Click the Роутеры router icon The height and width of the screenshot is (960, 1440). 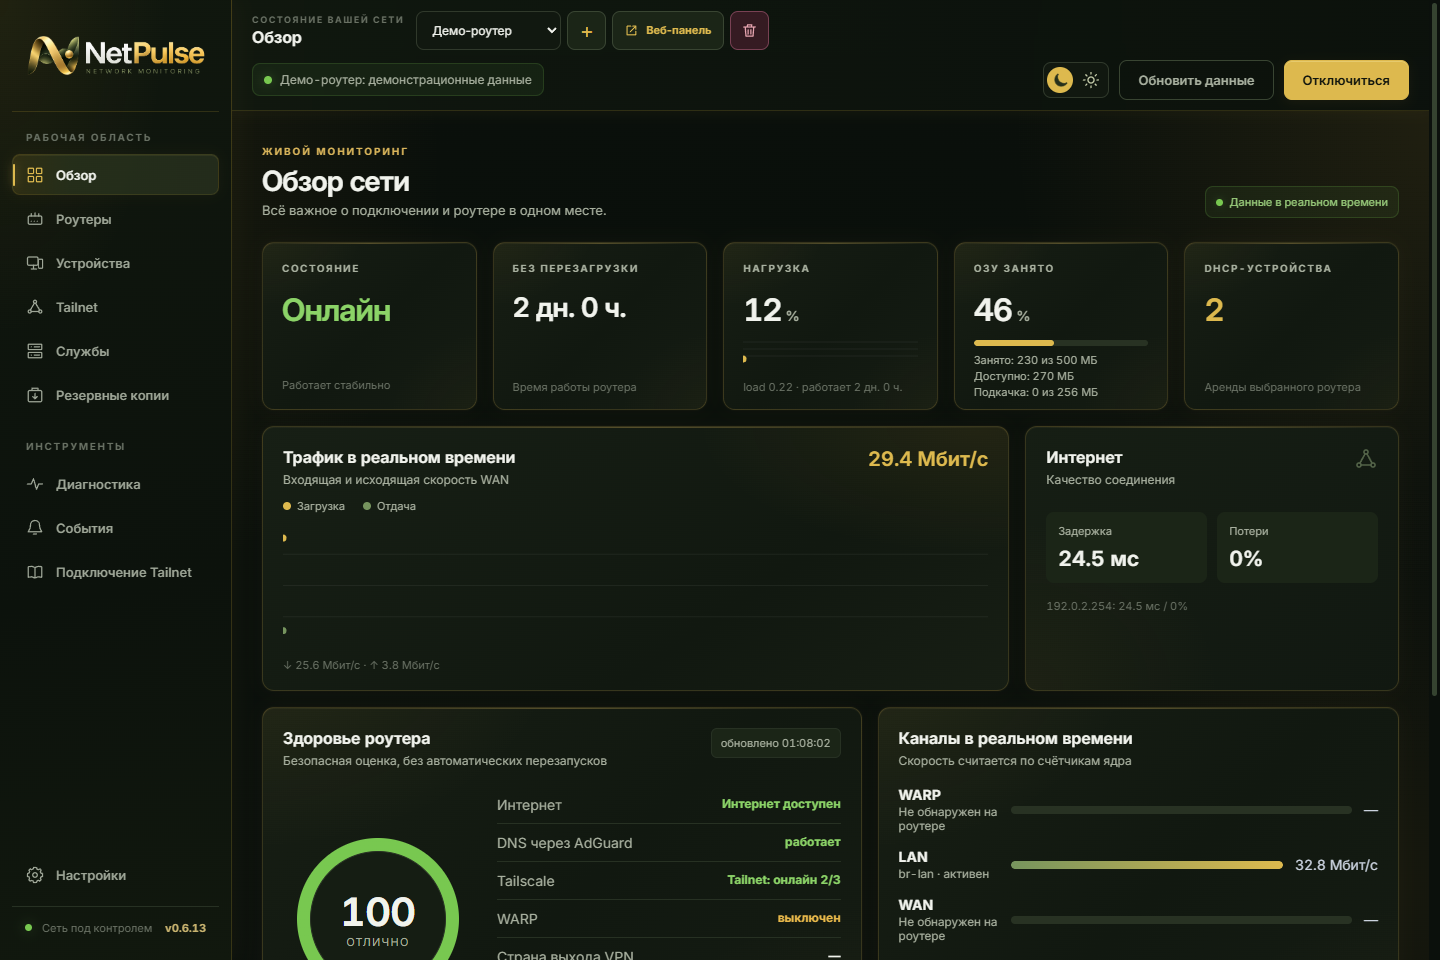[x=35, y=219]
